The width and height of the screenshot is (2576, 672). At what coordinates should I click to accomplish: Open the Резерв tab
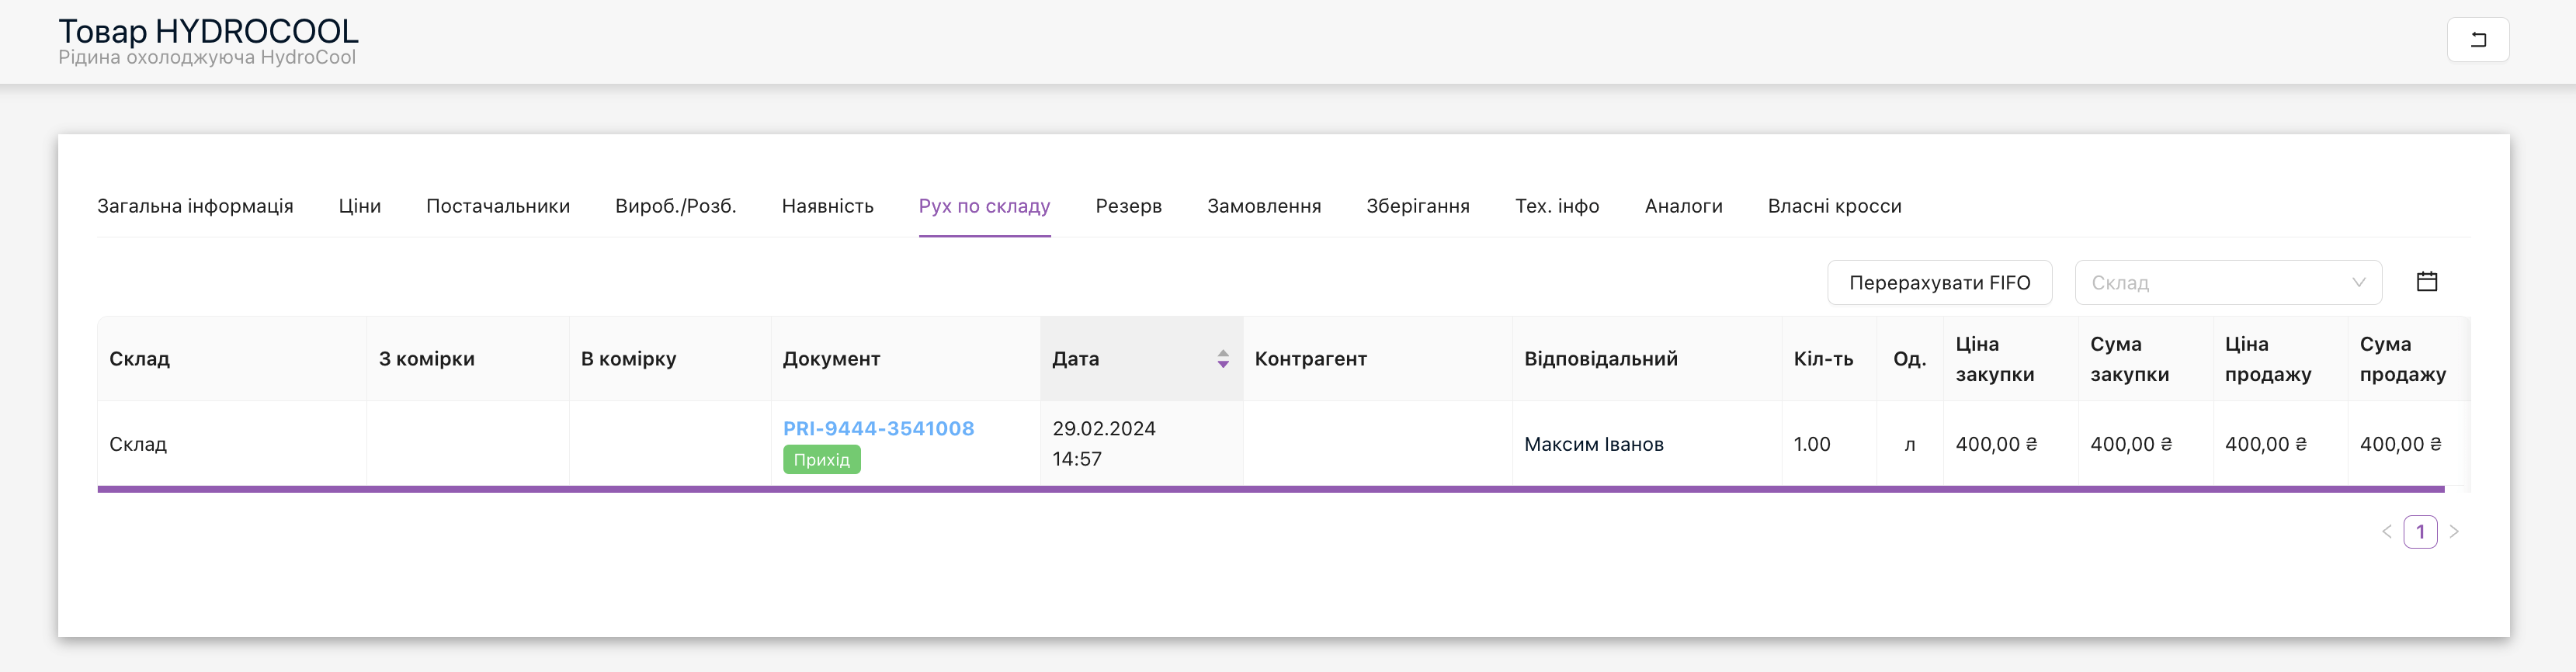point(1128,206)
